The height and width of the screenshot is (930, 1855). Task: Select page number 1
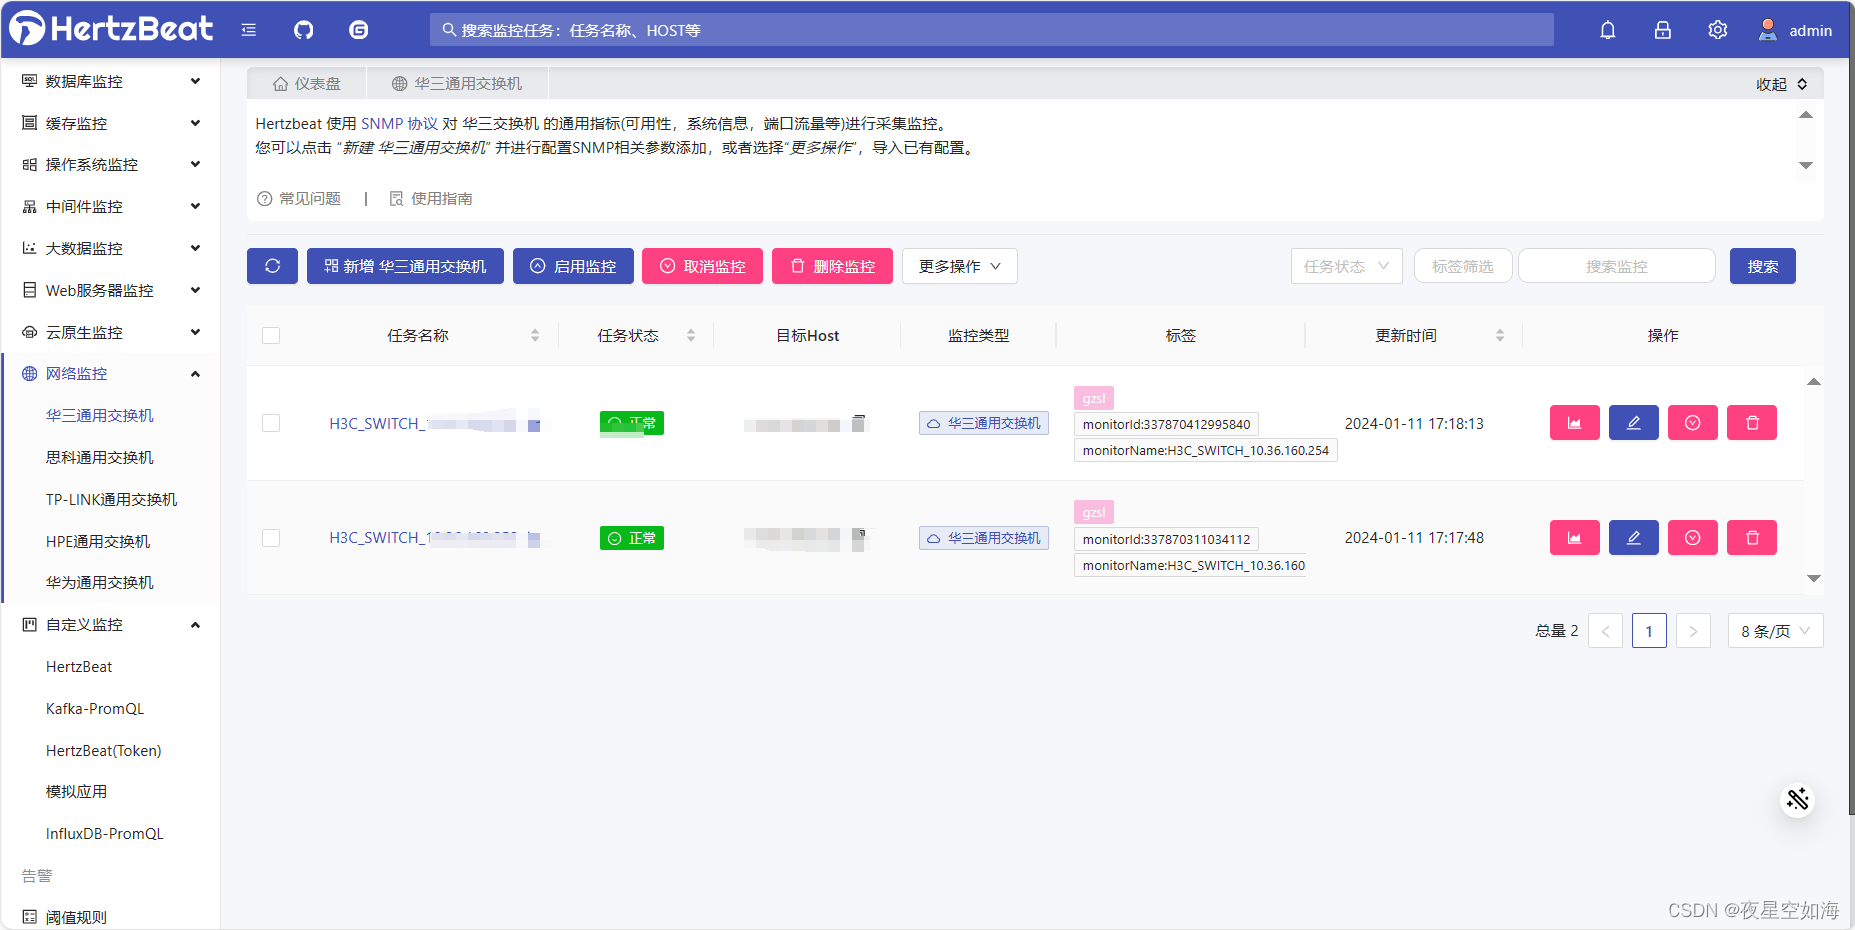point(1649,631)
